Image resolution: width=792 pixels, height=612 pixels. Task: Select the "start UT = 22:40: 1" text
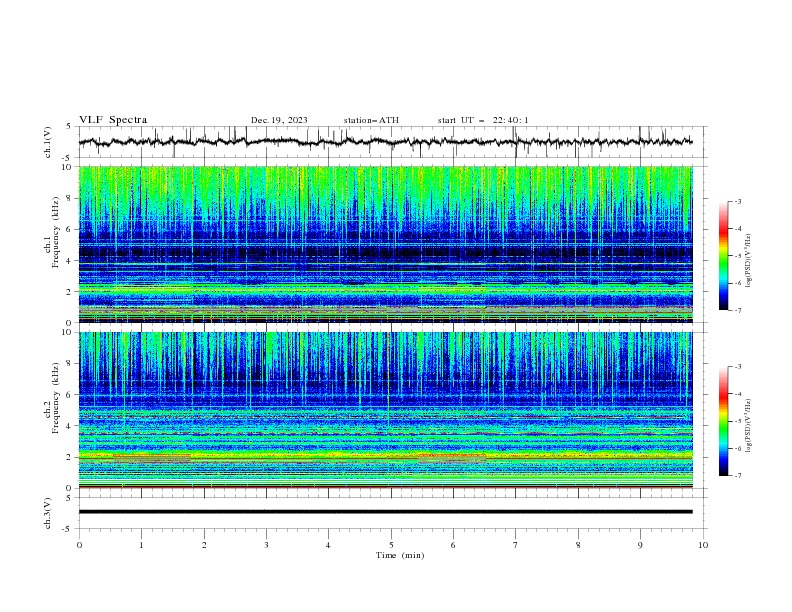tap(483, 120)
